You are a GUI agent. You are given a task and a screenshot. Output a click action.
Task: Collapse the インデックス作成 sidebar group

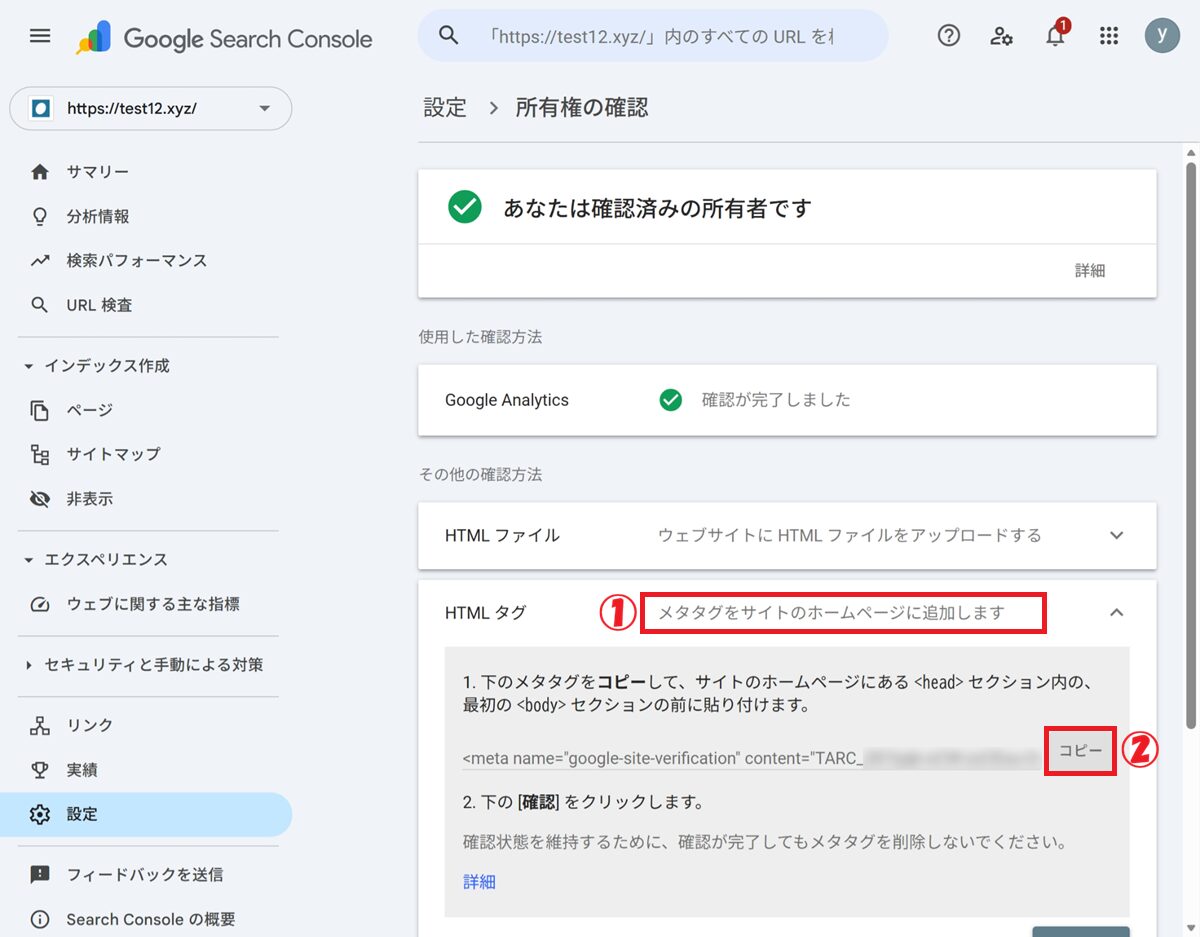coord(30,366)
